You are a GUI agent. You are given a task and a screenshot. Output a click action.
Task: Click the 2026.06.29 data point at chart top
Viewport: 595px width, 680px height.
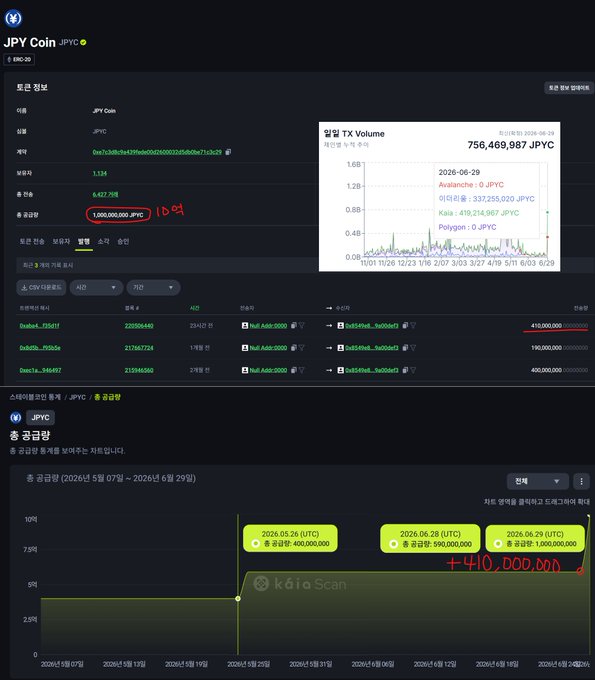588,516
